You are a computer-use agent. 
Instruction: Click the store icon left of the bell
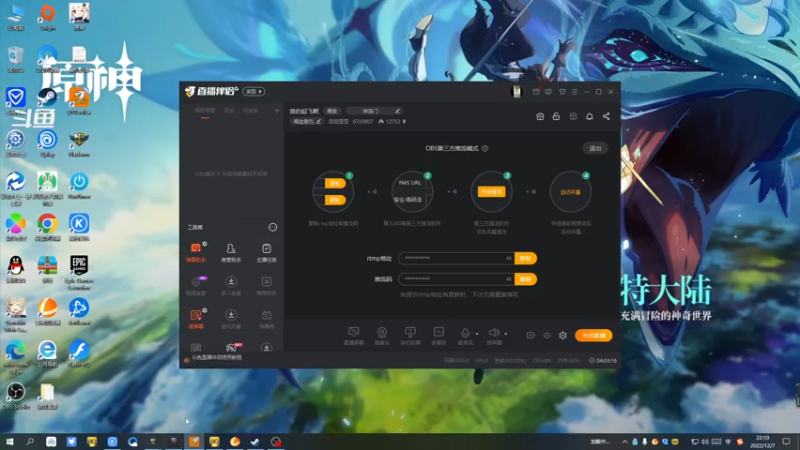tap(573, 116)
